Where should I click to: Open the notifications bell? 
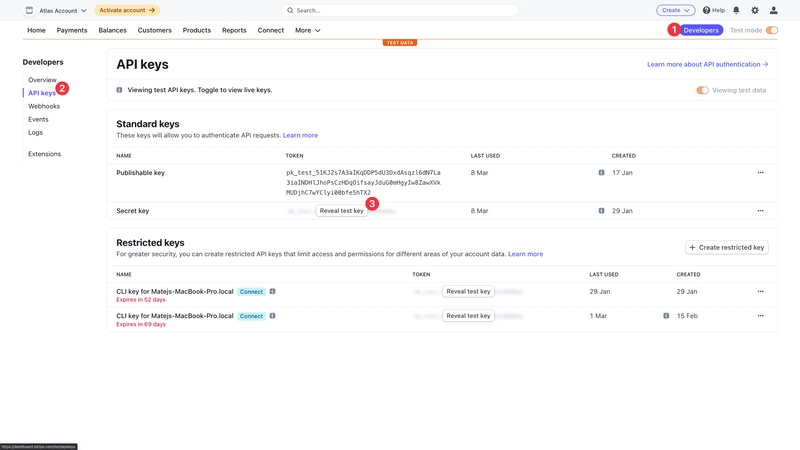pos(736,10)
